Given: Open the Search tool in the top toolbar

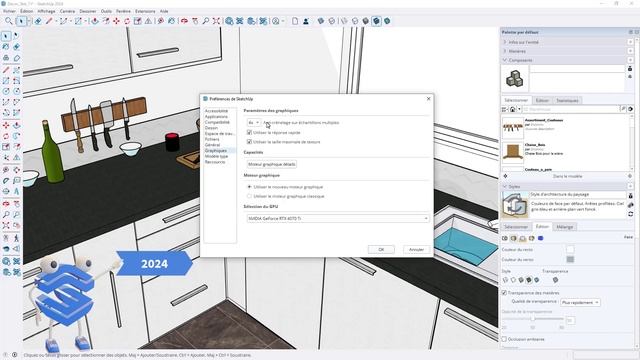Looking at the screenshot, I should tap(9, 21).
